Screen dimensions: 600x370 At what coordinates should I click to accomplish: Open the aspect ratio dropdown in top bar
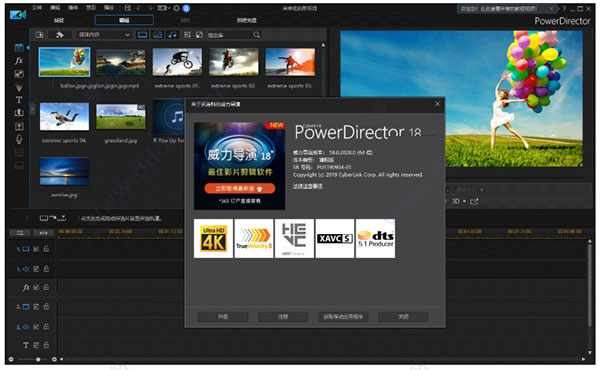click(x=164, y=8)
